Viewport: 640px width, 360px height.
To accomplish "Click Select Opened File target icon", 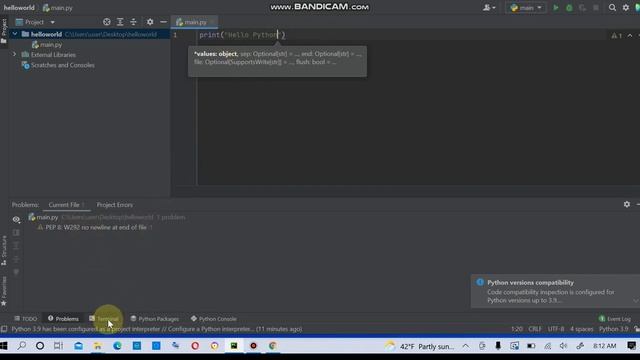I will click(107, 22).
